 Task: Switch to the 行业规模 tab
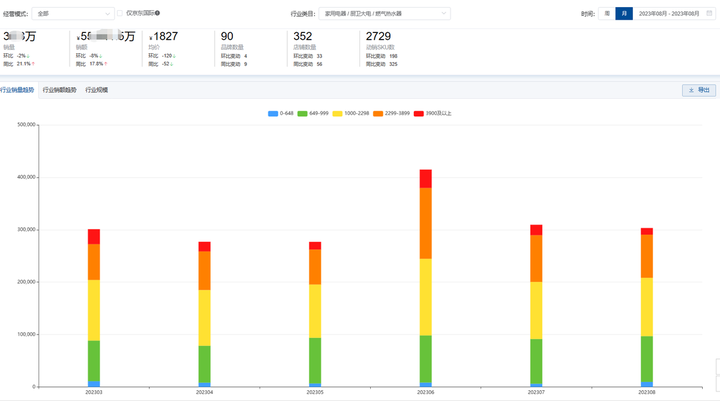(96, 90)
